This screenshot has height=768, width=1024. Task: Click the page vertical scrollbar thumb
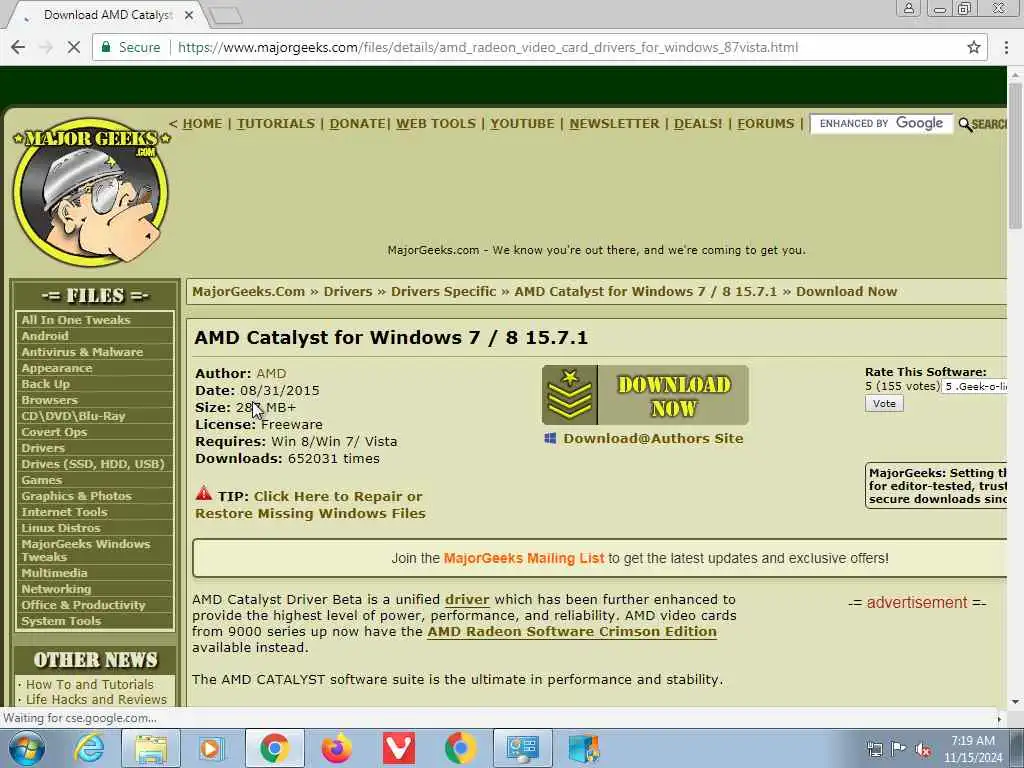point(1015,157)
